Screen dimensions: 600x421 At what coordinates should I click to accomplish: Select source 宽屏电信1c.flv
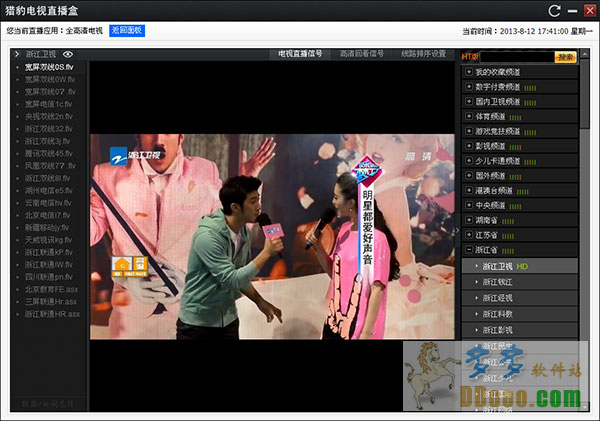pos(49,104)
